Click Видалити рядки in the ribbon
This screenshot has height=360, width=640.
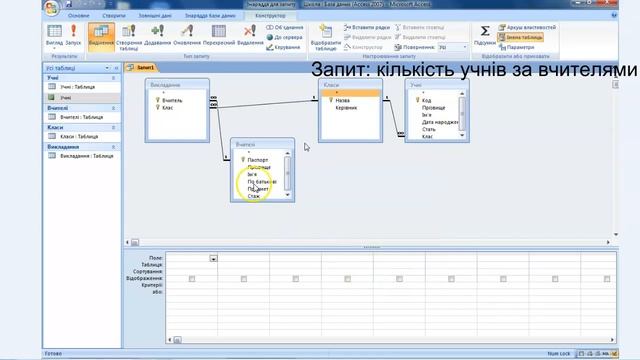[x=367, y=37]
